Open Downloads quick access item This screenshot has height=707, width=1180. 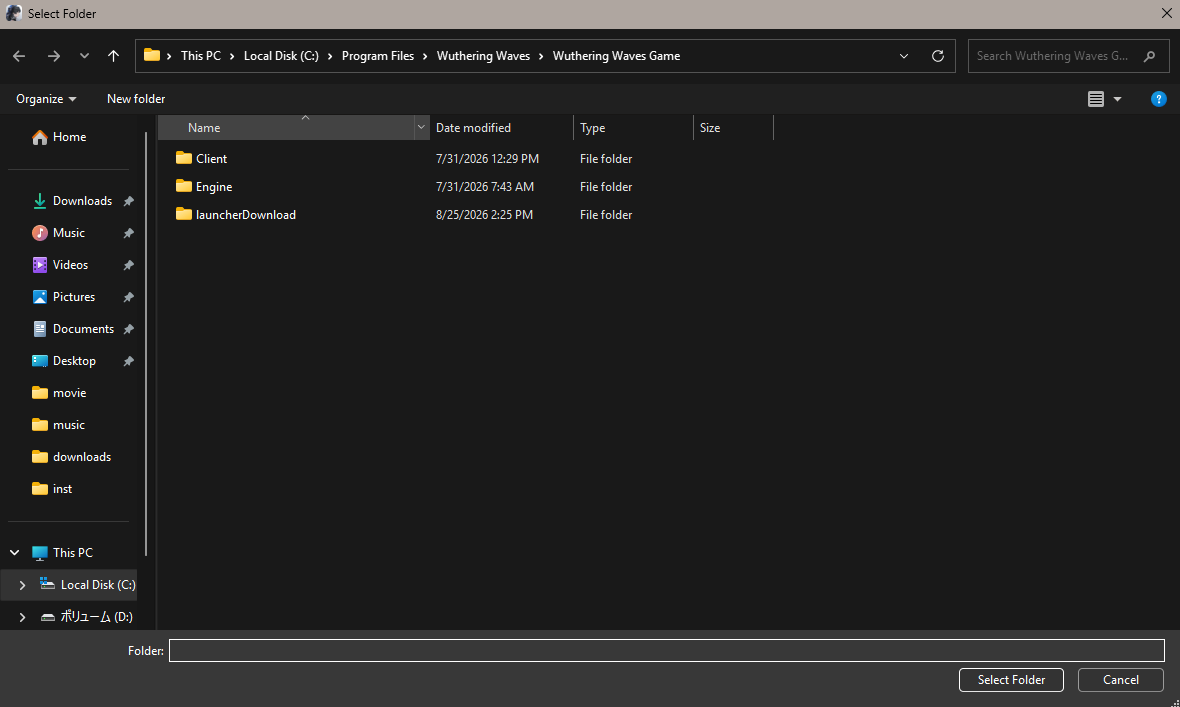[73, 201]
